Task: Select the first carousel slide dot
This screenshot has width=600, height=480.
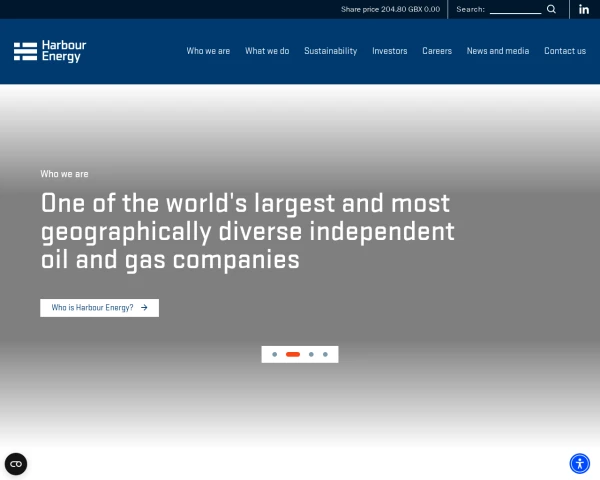Action: coord(274,354)
